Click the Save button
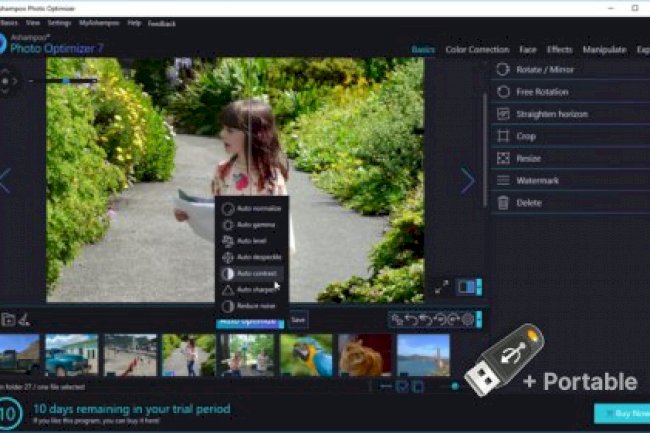The image size is (650, 433). click(298, 320)
